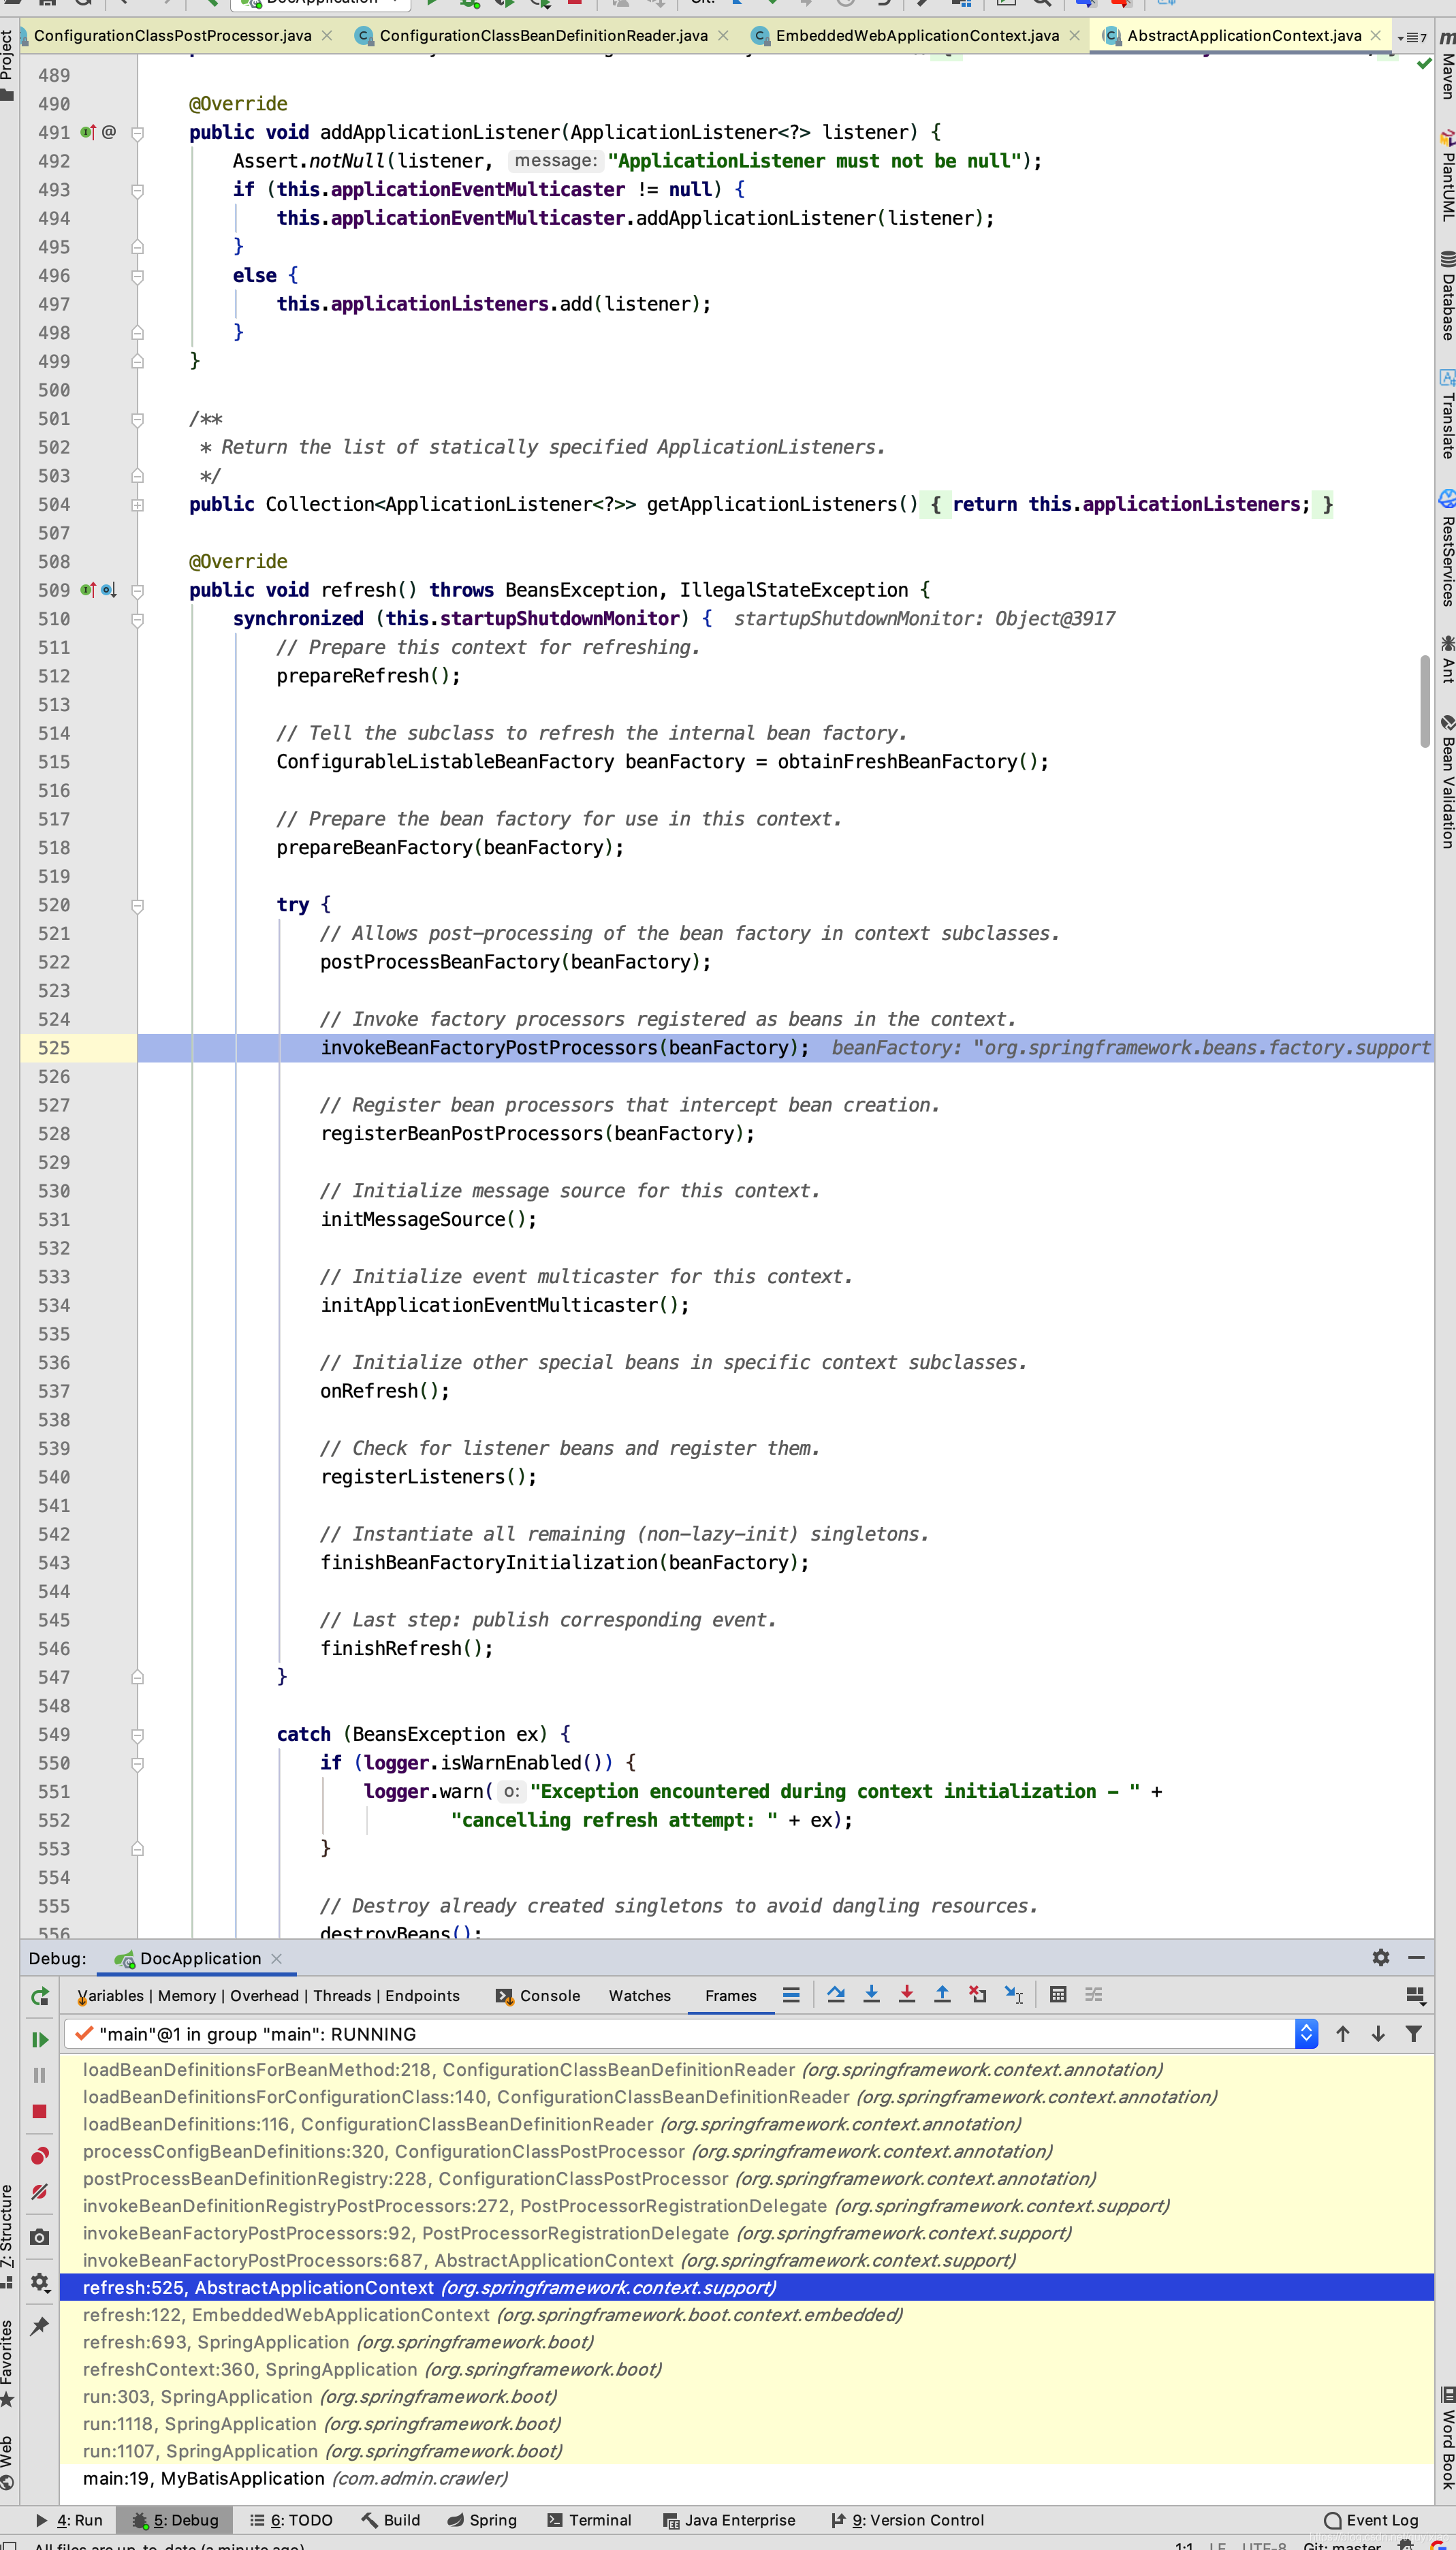Image resolution: width=1456 pixels, height=2550 pixels.
Task: Click the Pin Tab icon in Debug sidebar
Action: click(x=40, y=2326)
